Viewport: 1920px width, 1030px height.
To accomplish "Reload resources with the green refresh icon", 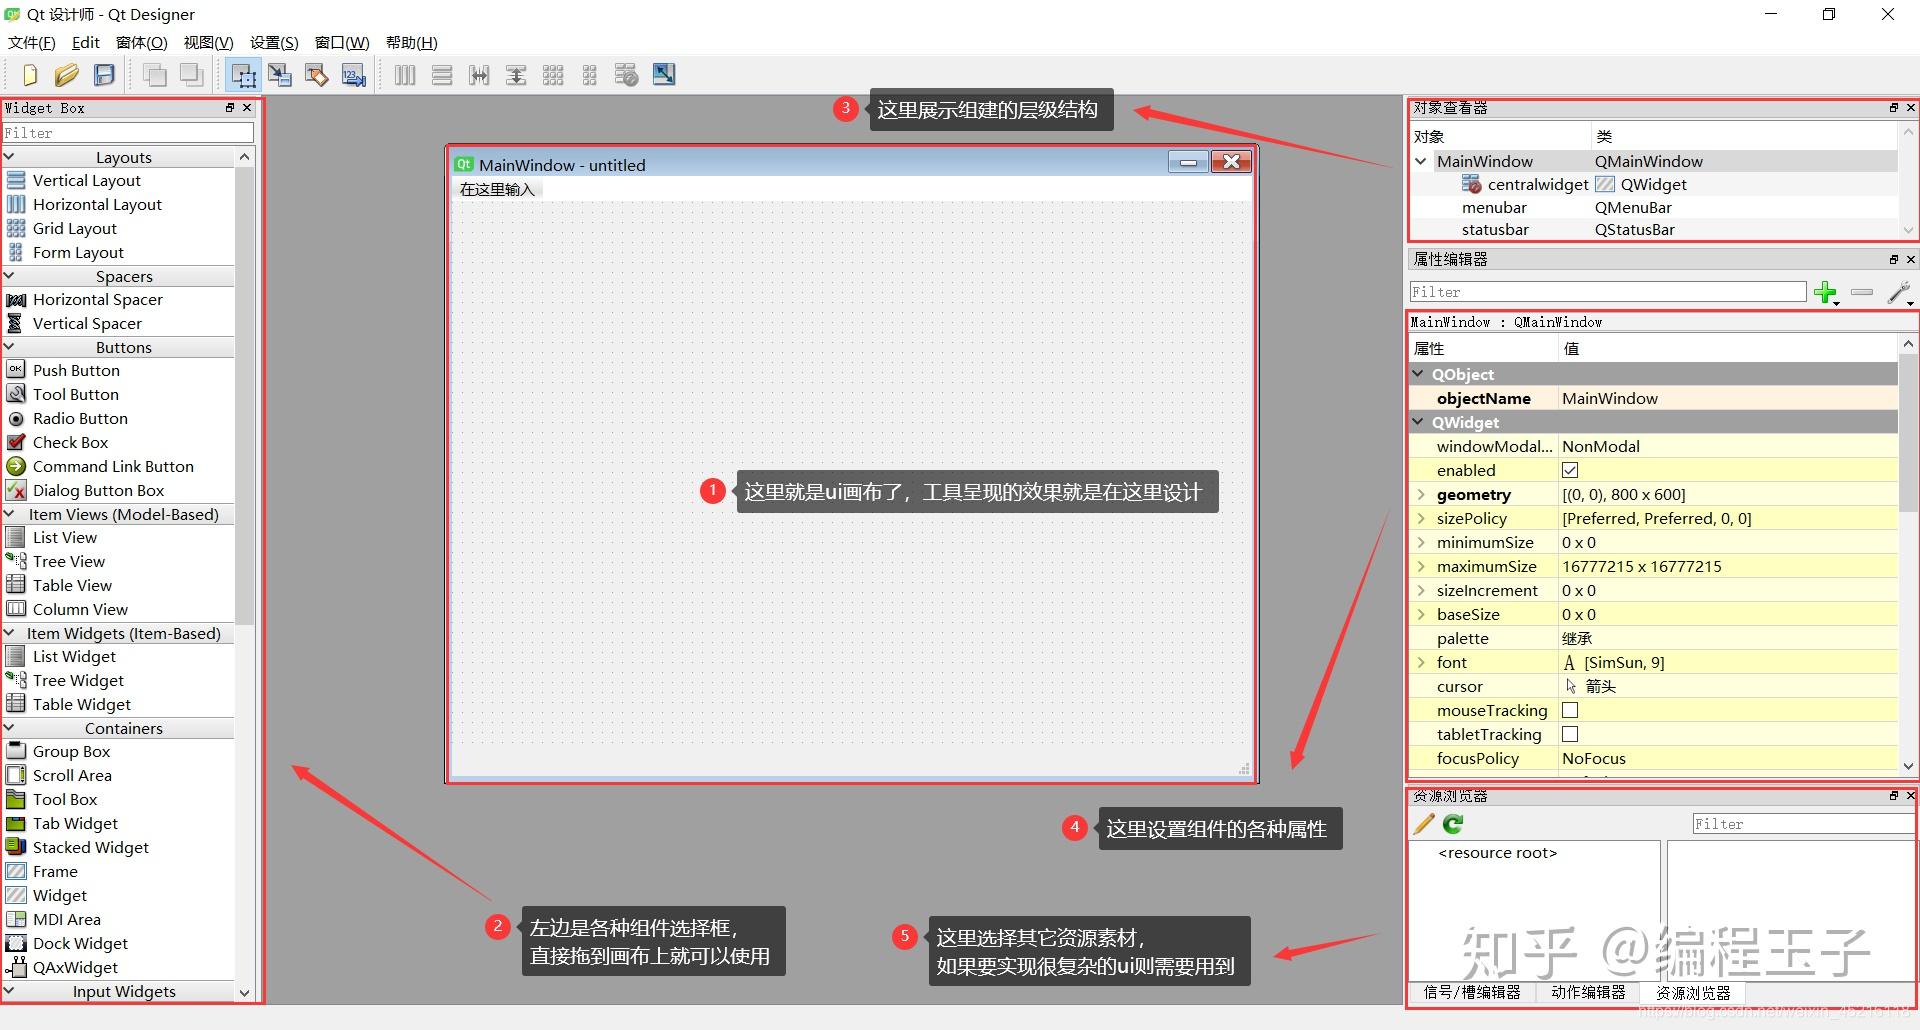I will click(1452, 823).
